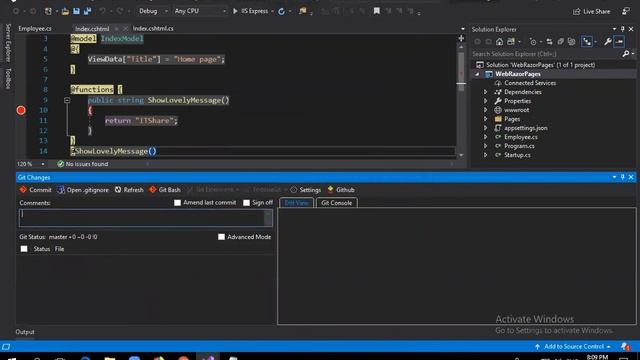Open Properties via the wrench icon

pyautogui.click(x=608, y=42)
